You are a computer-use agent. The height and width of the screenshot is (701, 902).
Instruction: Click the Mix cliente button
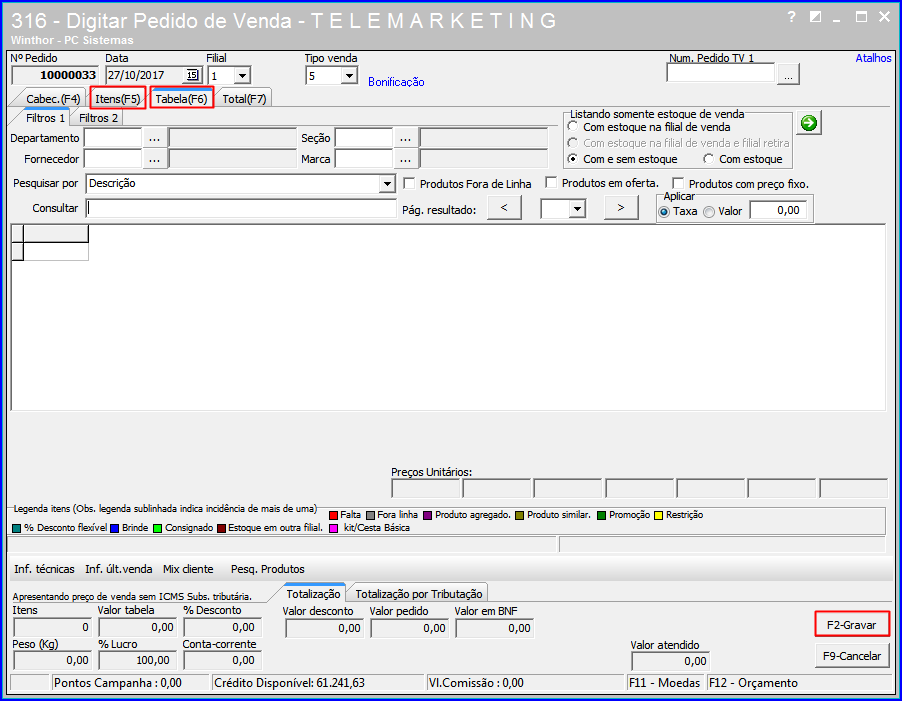click(188, 569)
